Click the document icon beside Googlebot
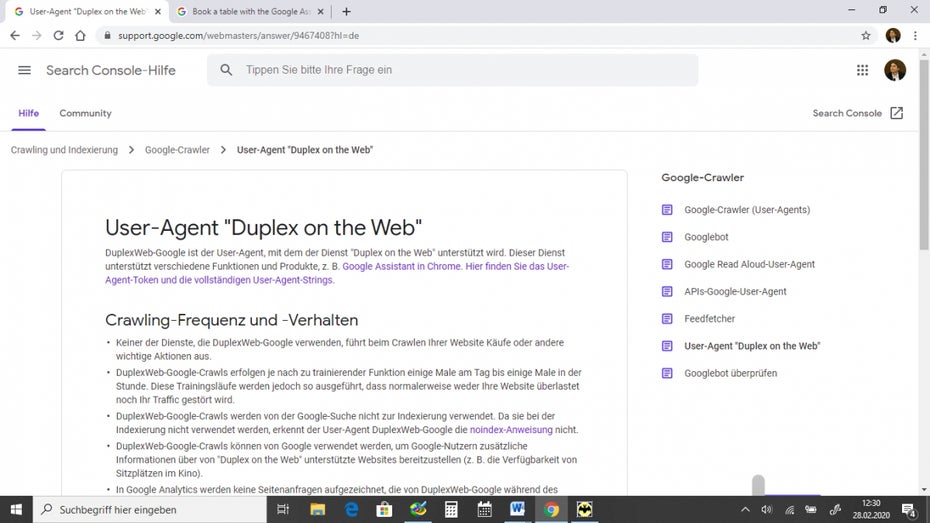 point(667,237)
